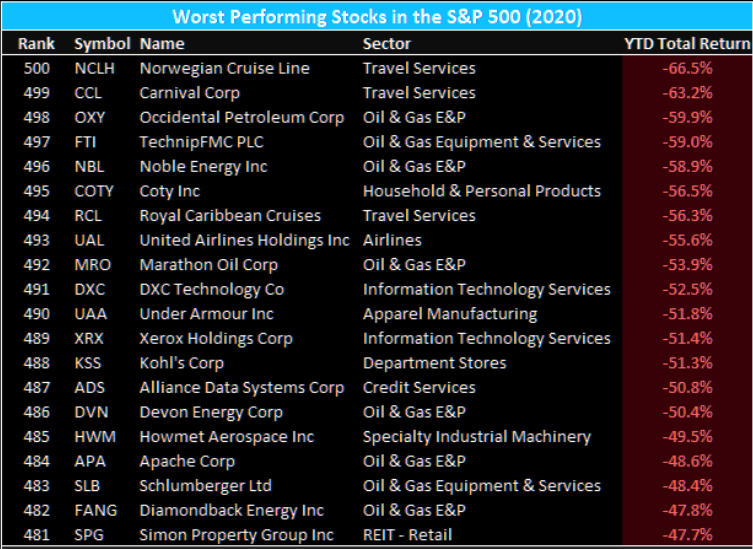The width and height of the screenshot is (753, 549).
Task: Select the Department Stores sector cell
Action: click(435, 363)
